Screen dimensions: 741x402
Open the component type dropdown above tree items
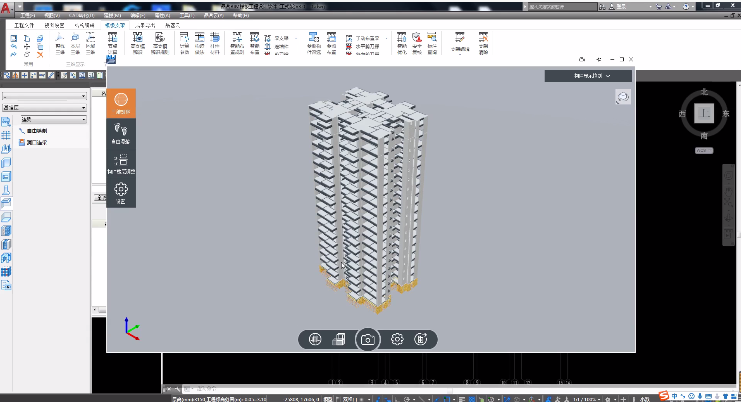tap(53, 120)
